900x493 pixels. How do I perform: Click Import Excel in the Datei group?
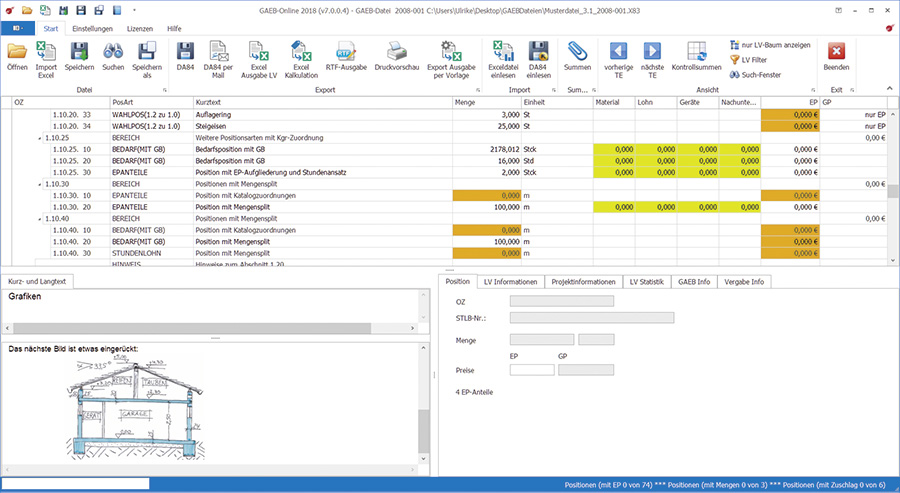pos(46,60)
